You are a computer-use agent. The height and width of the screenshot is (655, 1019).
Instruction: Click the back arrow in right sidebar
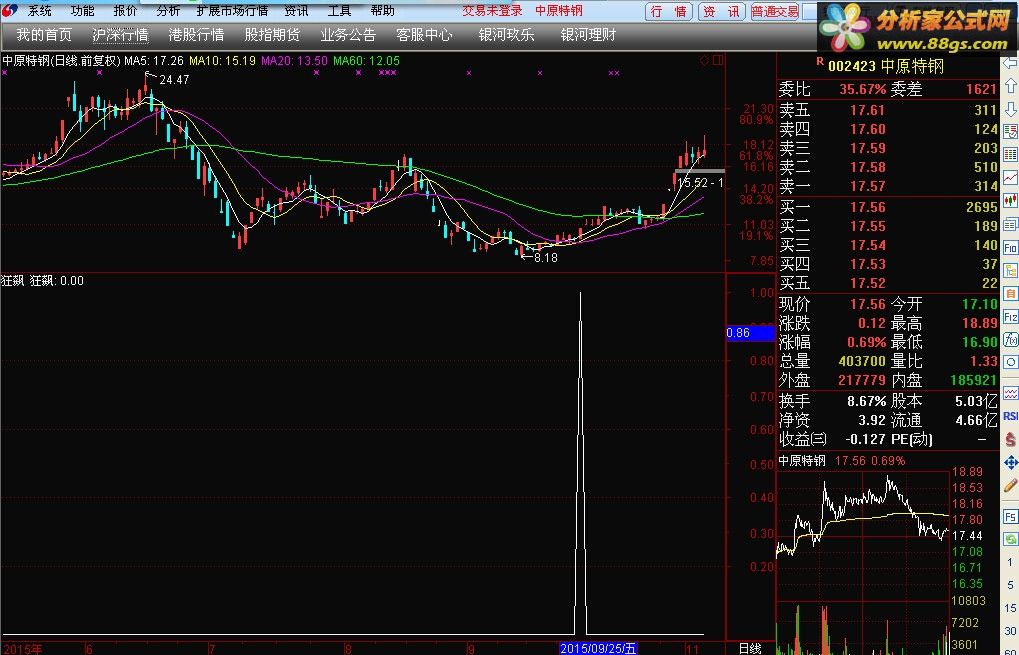pos(1011,63)
